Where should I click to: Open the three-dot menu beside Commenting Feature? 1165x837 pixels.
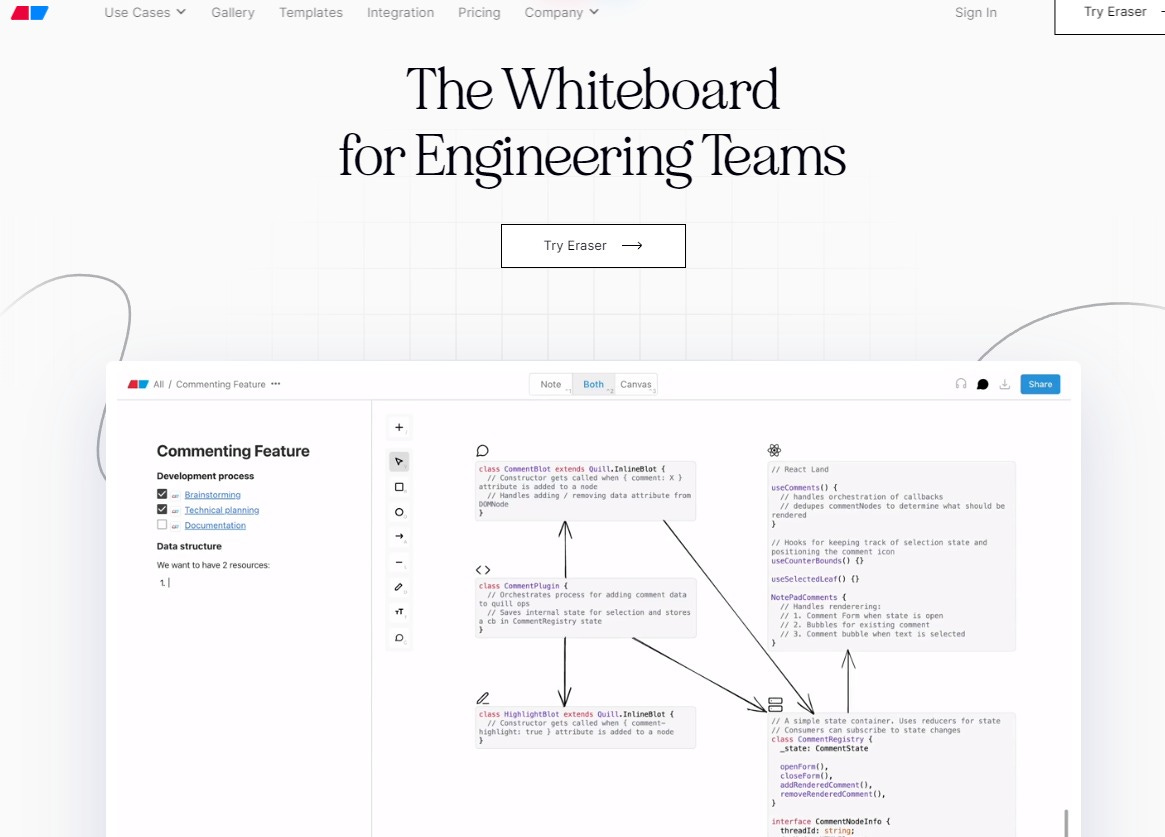276,384
